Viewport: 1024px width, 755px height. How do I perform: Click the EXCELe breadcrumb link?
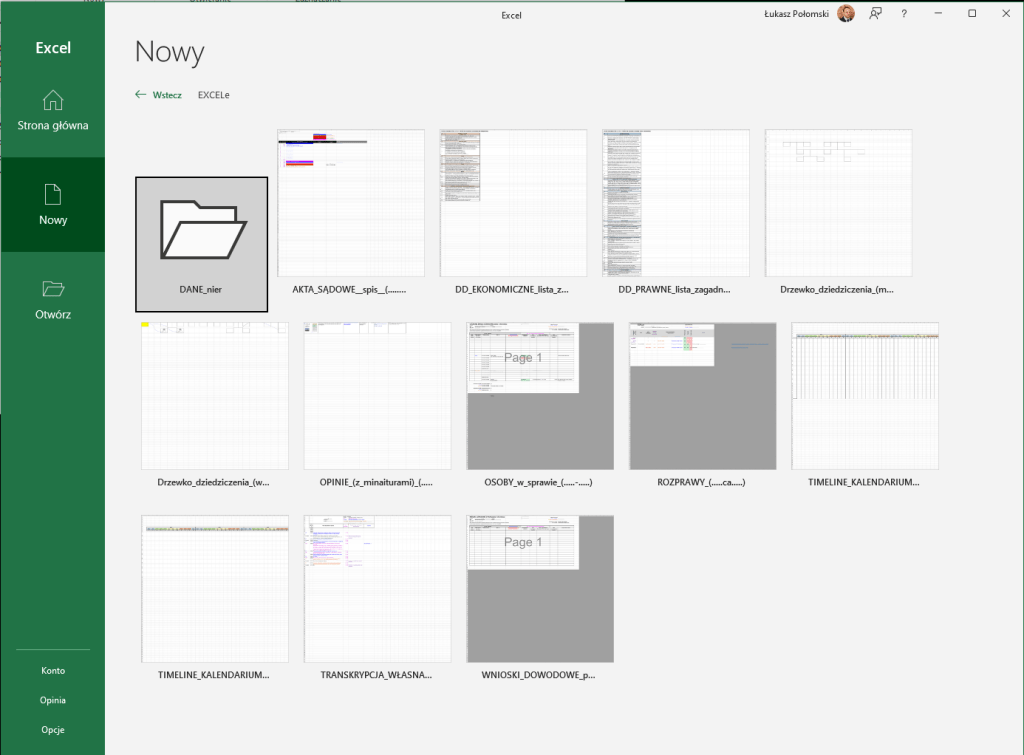click(214, 95)
